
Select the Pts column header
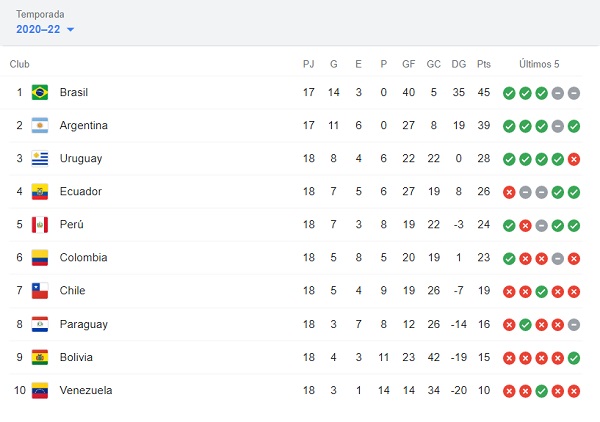click(484, 64)
